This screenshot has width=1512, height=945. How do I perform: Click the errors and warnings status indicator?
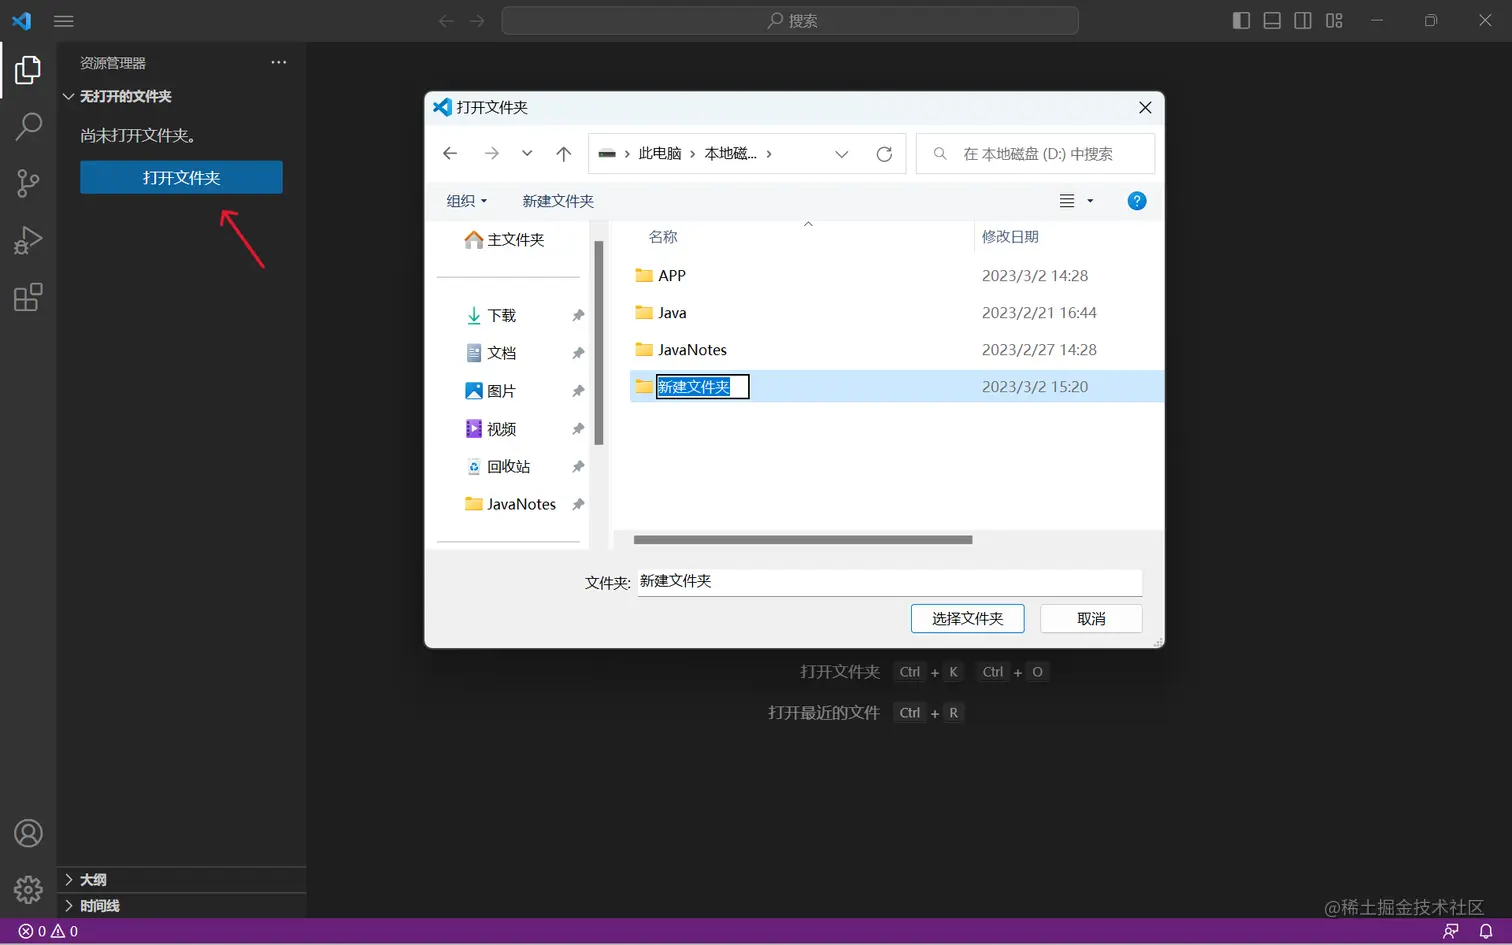click(x=48, y=931)
